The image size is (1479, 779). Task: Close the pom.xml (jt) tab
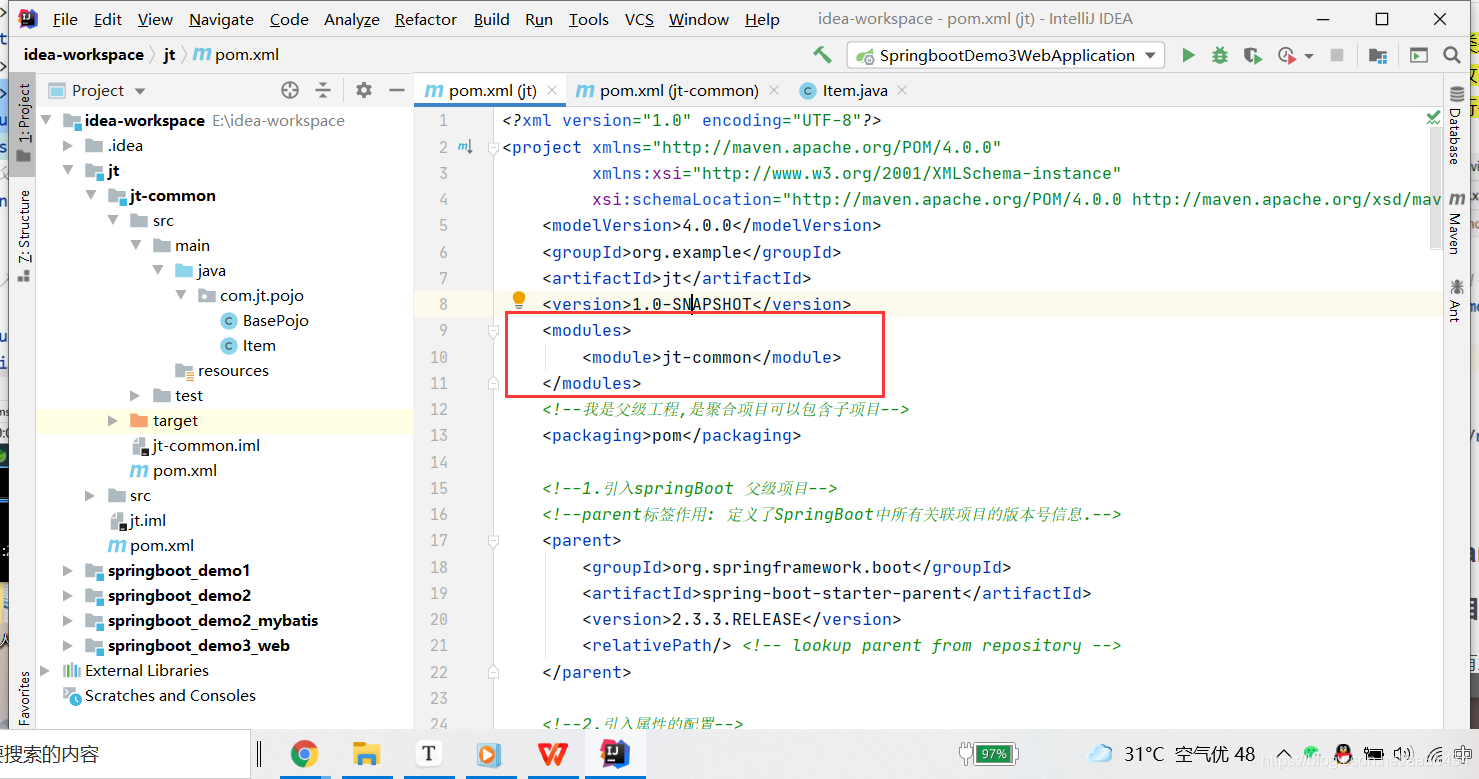(x=552, y=90)
